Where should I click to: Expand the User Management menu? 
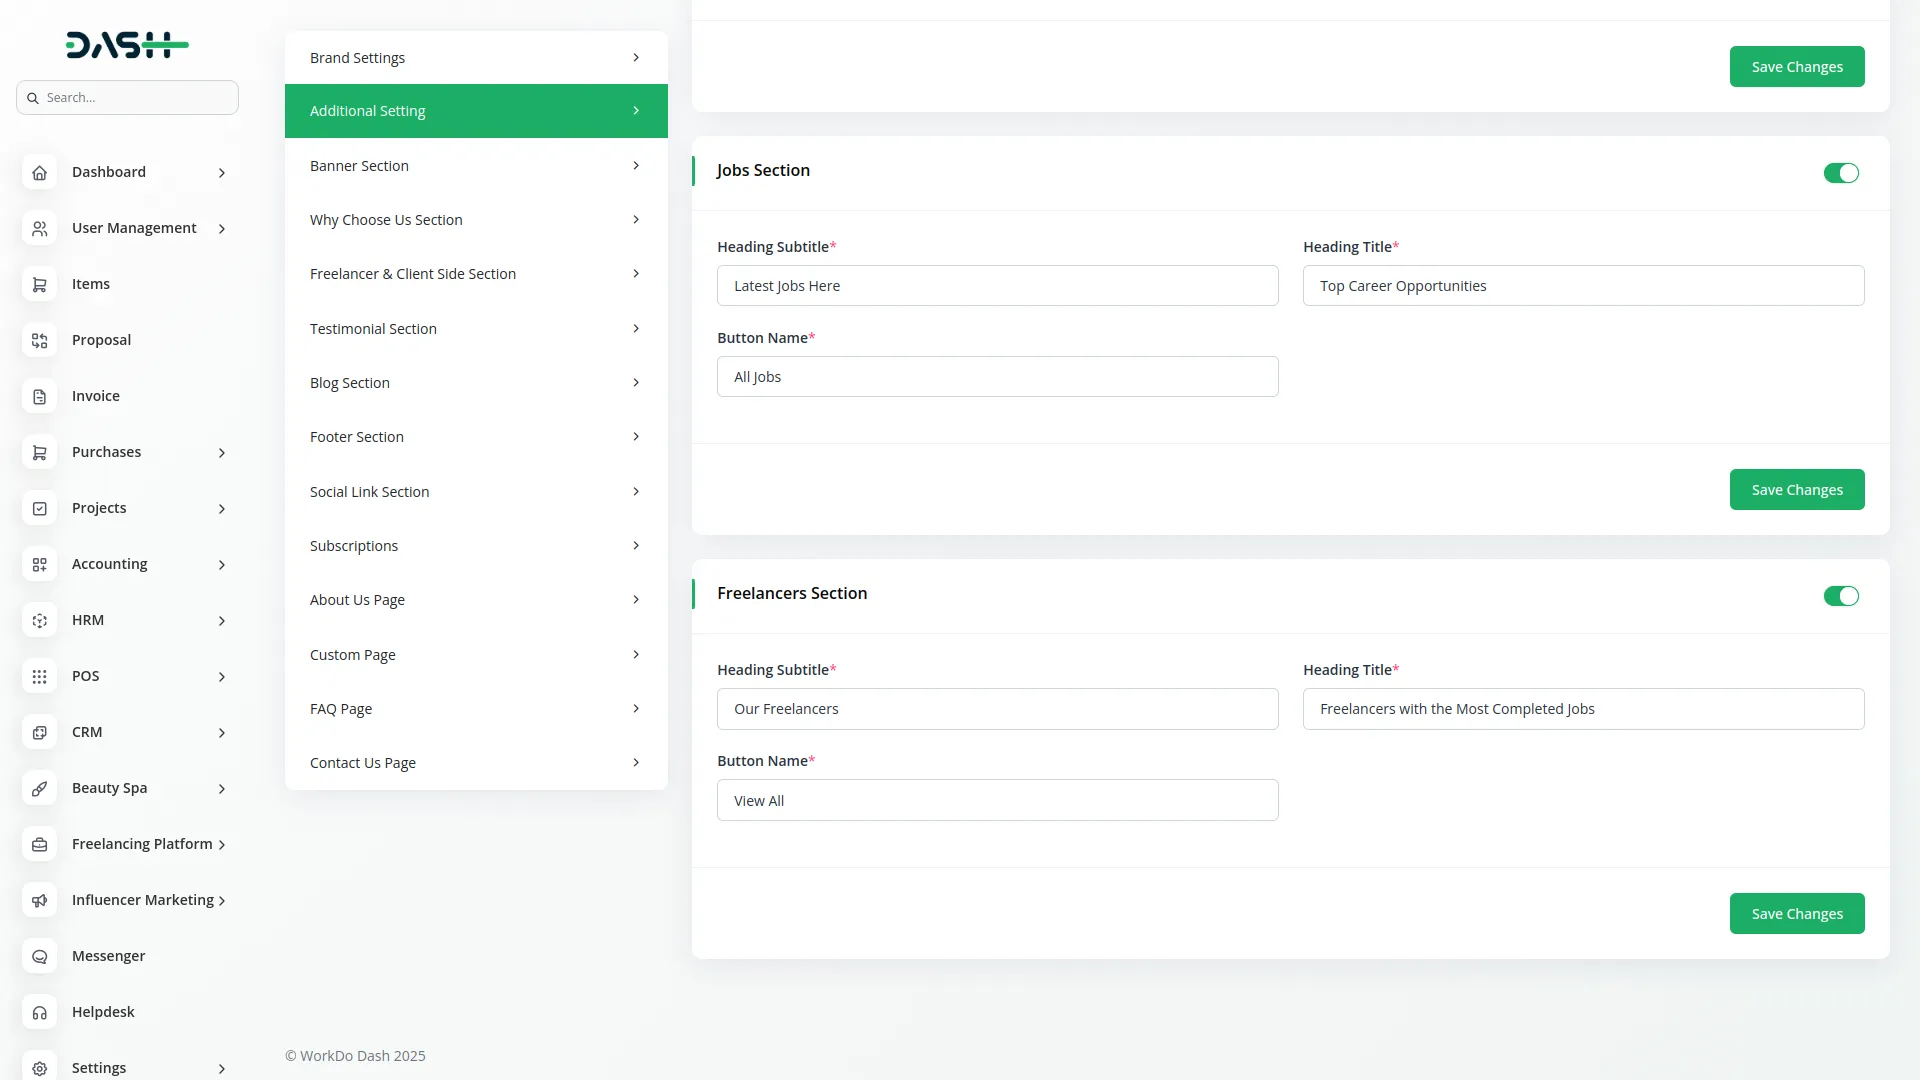tap(221, 228)
